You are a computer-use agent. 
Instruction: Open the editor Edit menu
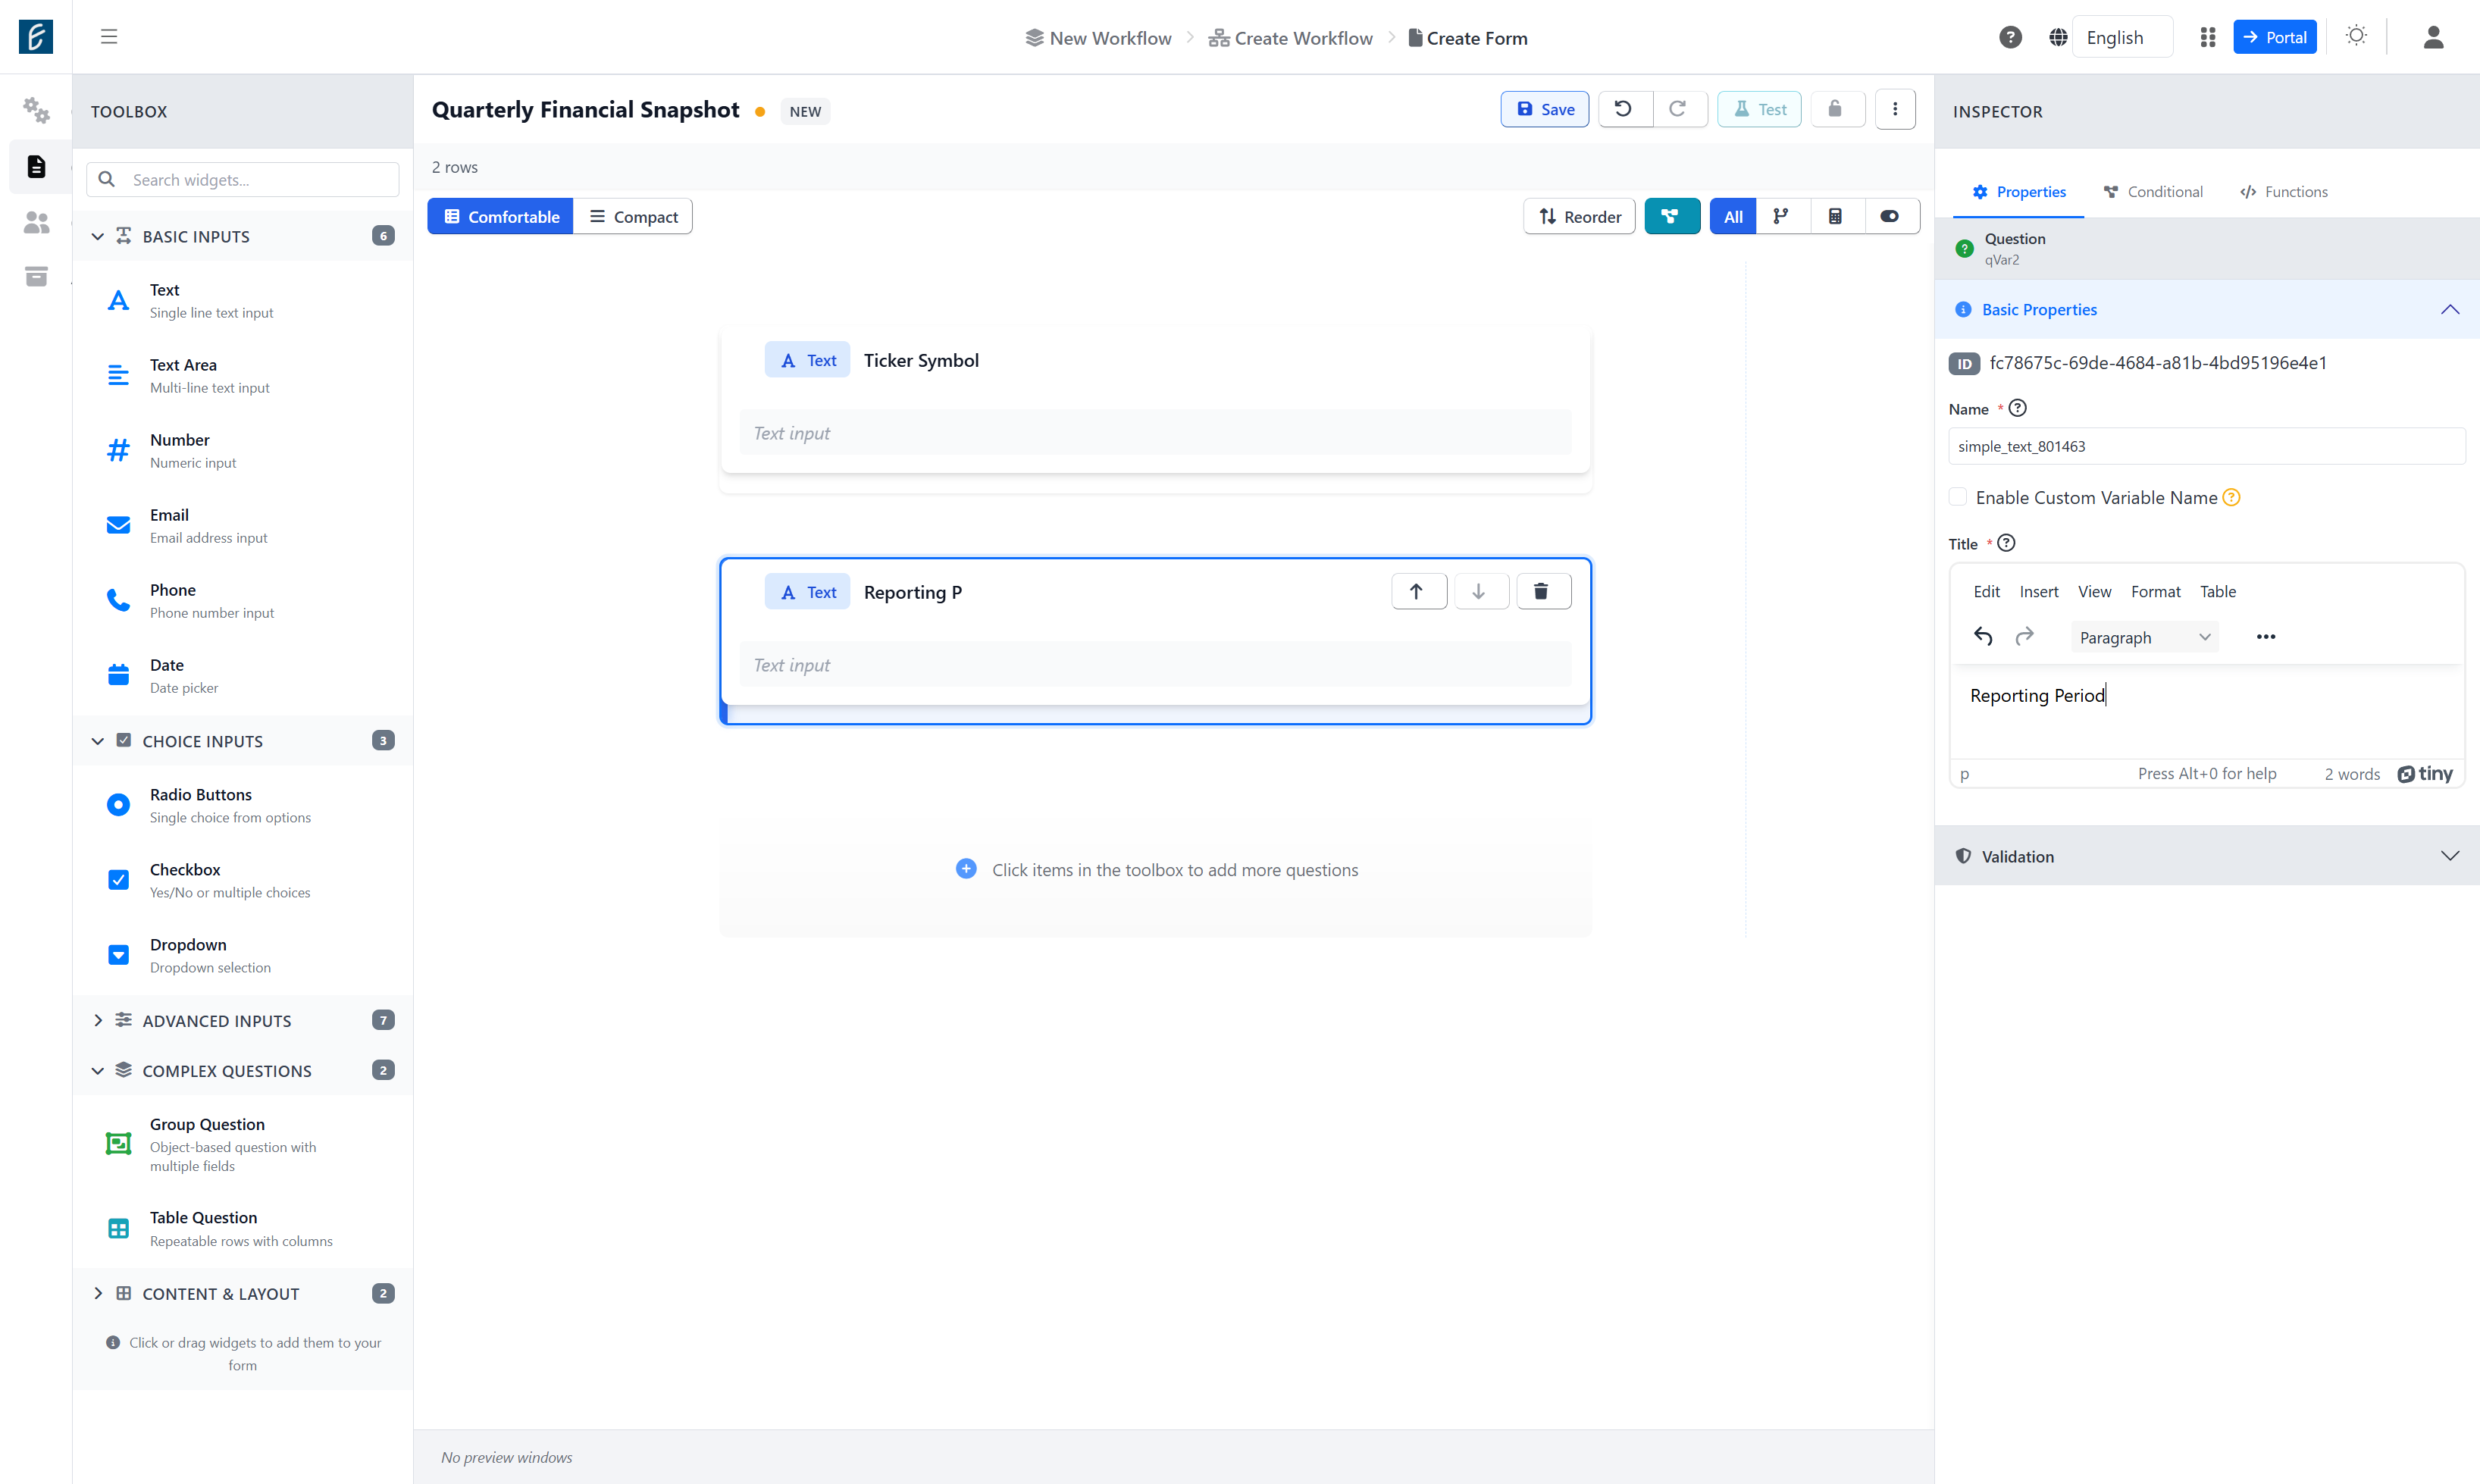click(1986, 591)
